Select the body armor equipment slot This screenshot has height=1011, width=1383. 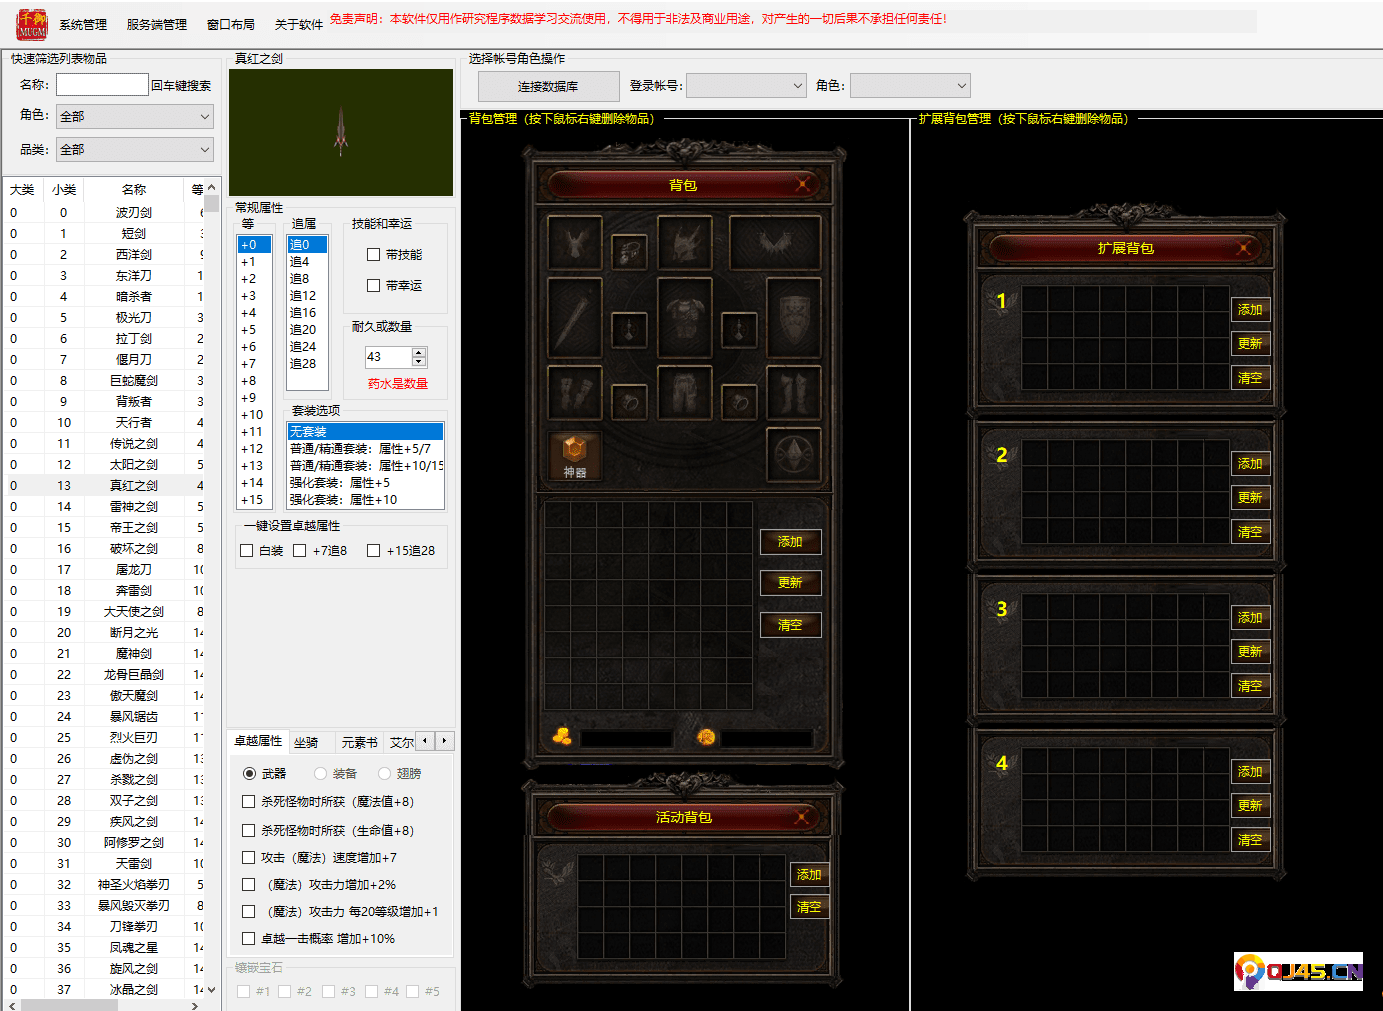684,318
